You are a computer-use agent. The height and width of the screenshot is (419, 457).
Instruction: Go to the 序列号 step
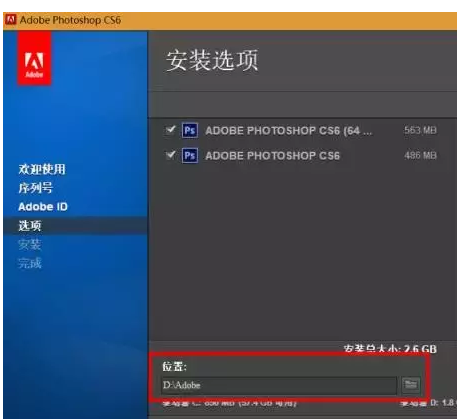36,188
